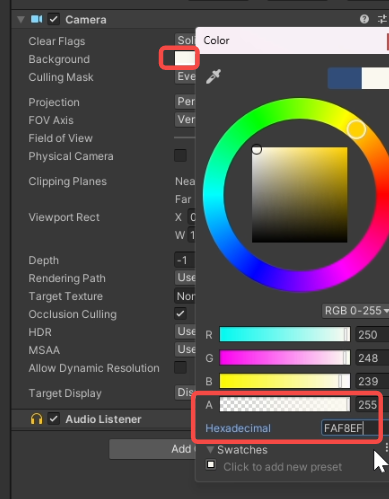This screenshot has height=499, width=389.
Task: Open the Camera component help icon
Action: (x=364, y=19)
